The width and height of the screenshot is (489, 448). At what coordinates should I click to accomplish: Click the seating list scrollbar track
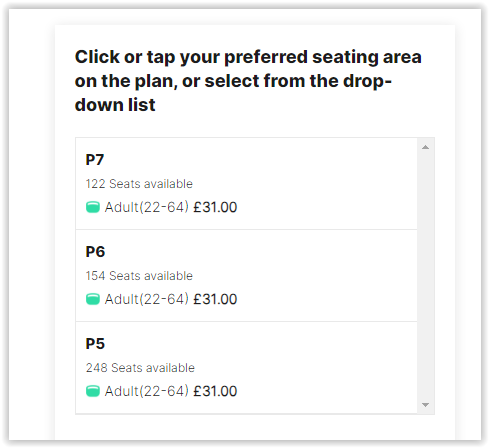tap(425, 276)
